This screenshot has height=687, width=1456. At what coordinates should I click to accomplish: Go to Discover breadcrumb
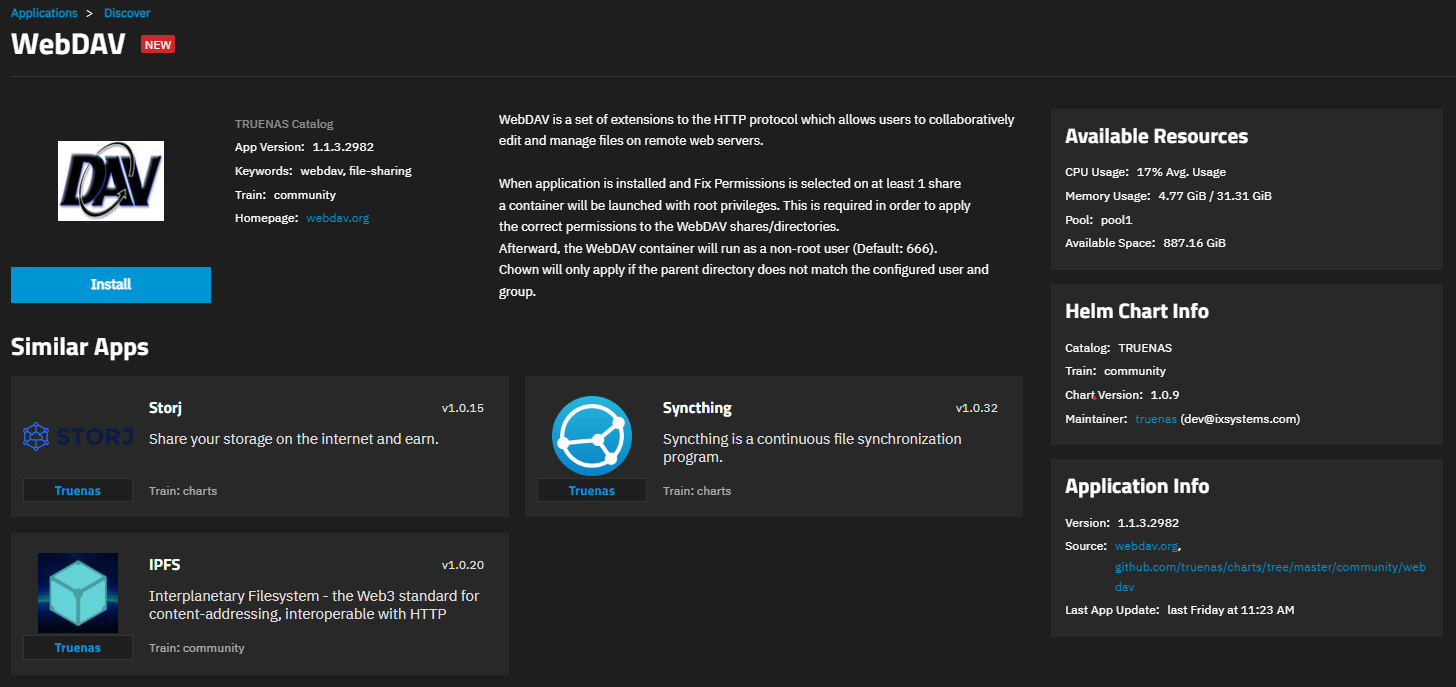pyautogui.click(x=127, y=13)
